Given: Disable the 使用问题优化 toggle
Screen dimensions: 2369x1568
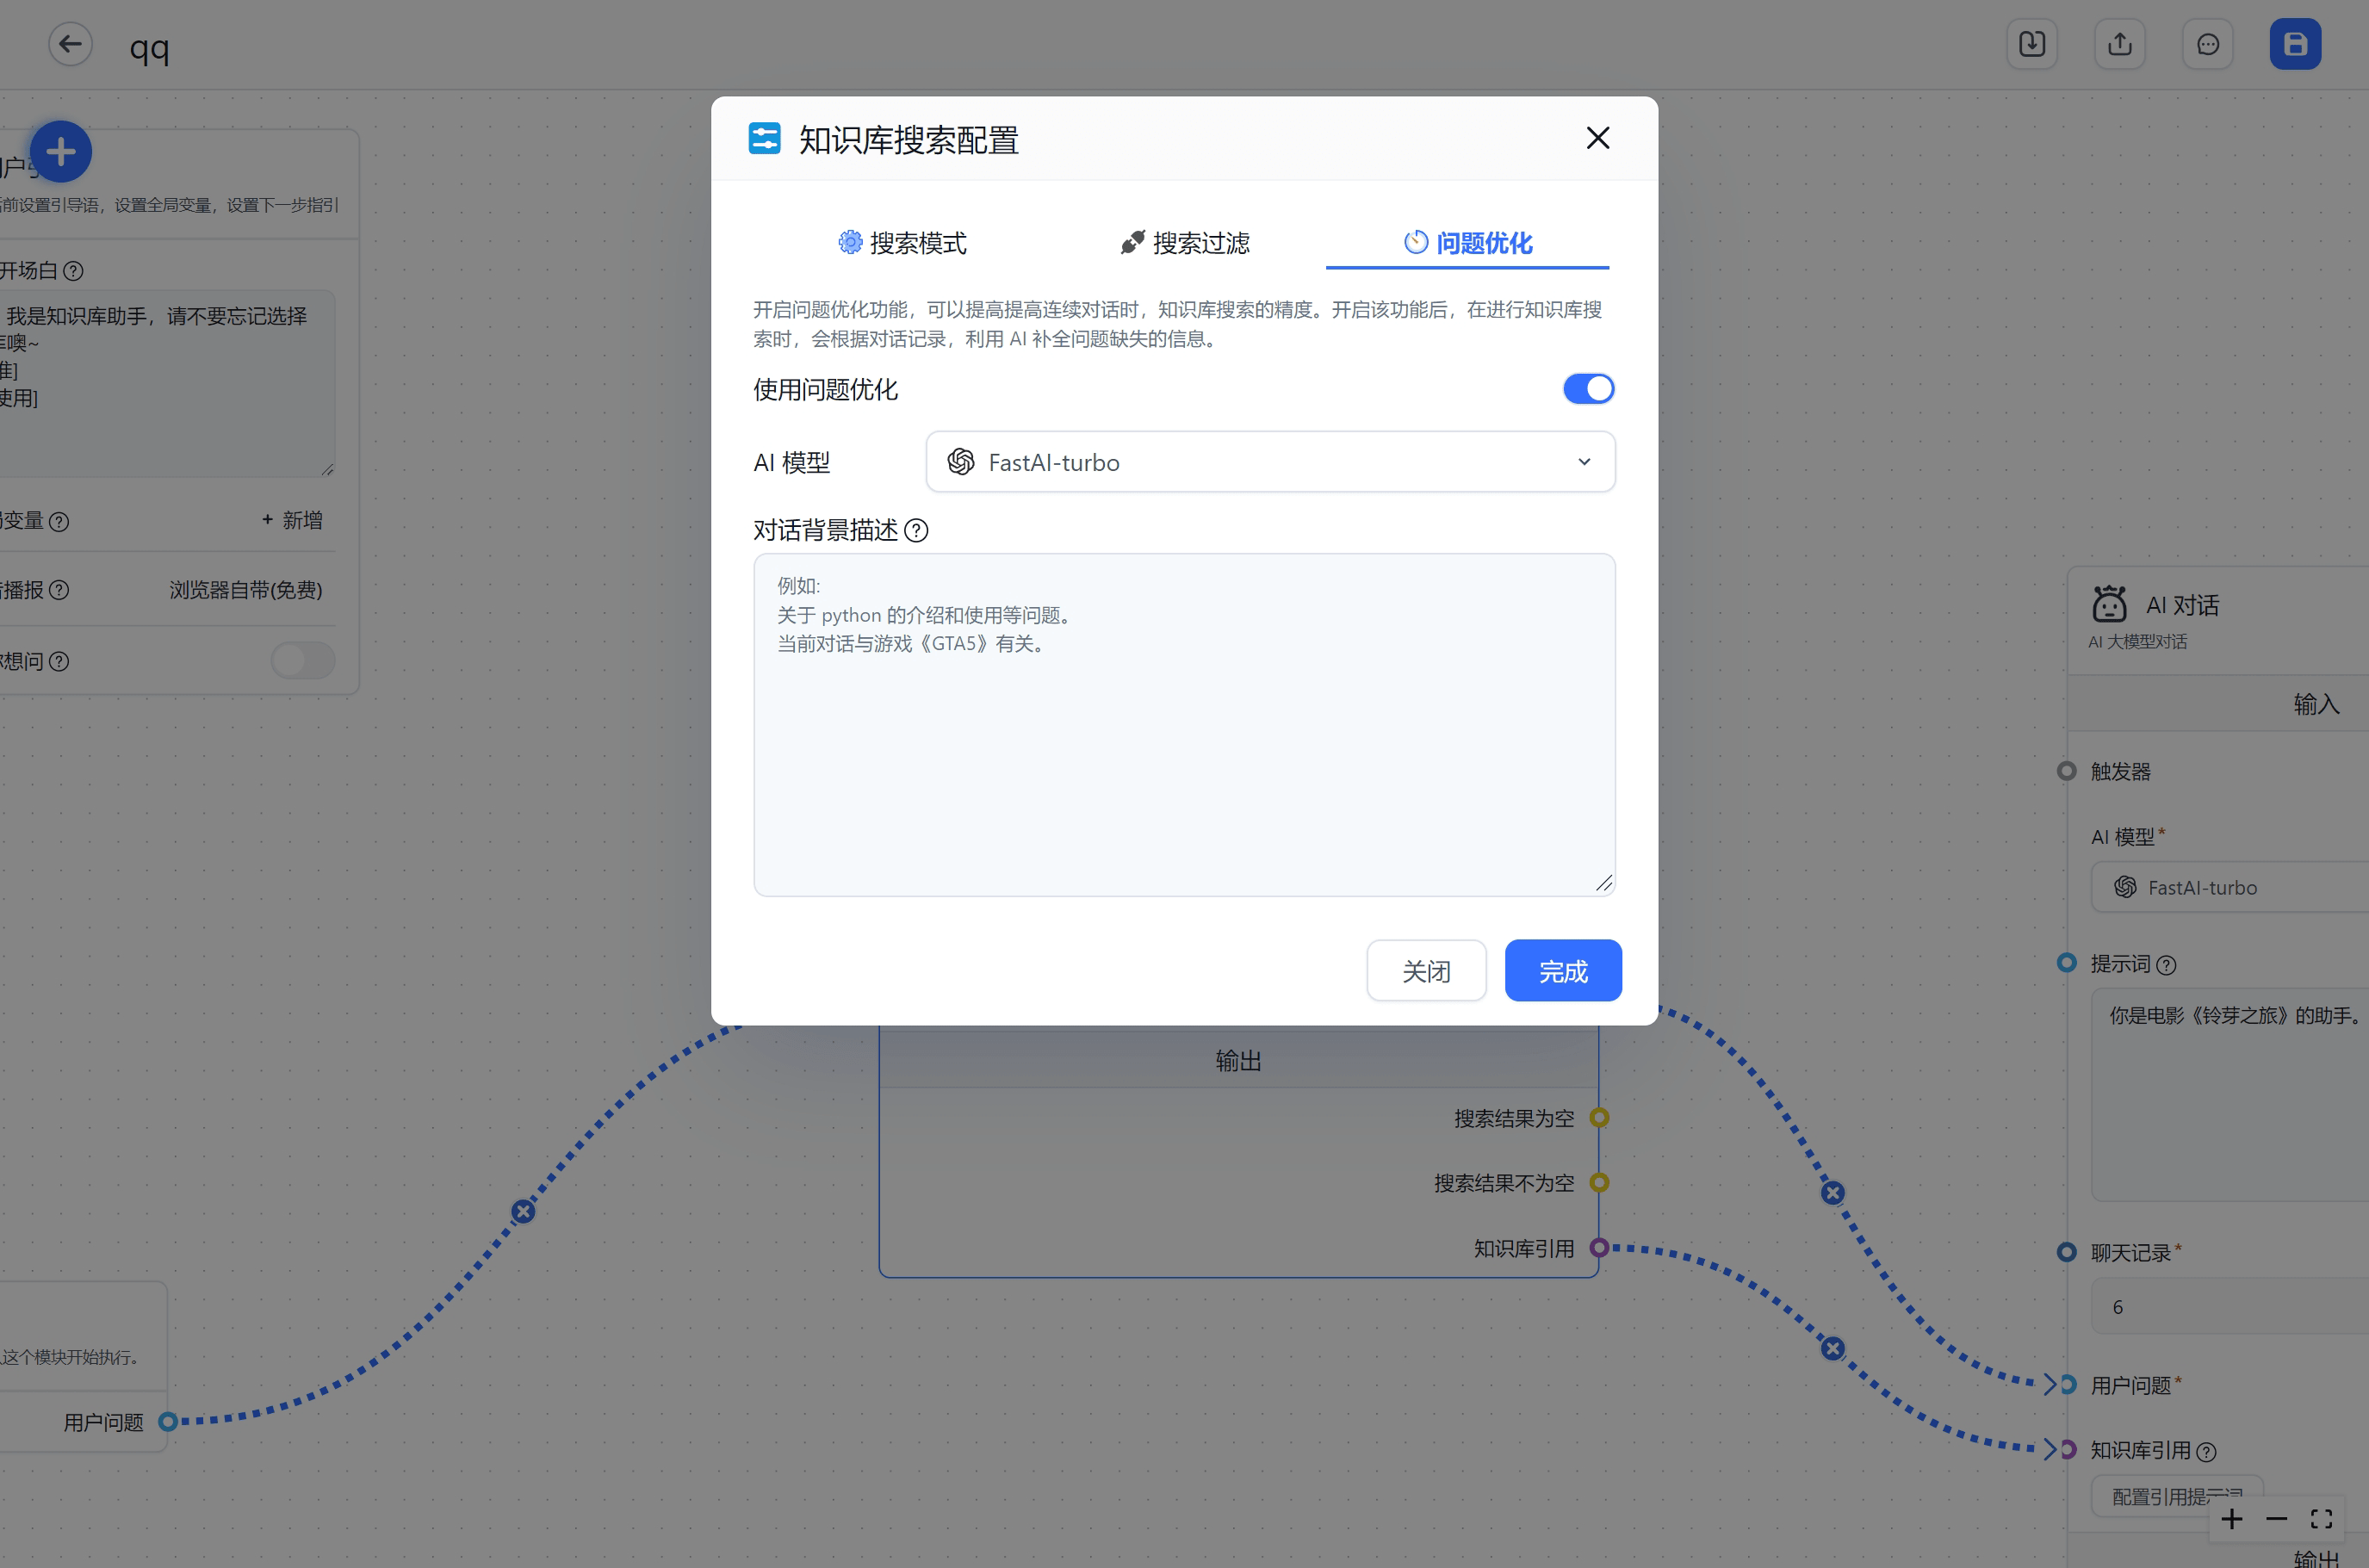Looking at the screenshot, I should pyautogui.click(x=1588, y=389).
